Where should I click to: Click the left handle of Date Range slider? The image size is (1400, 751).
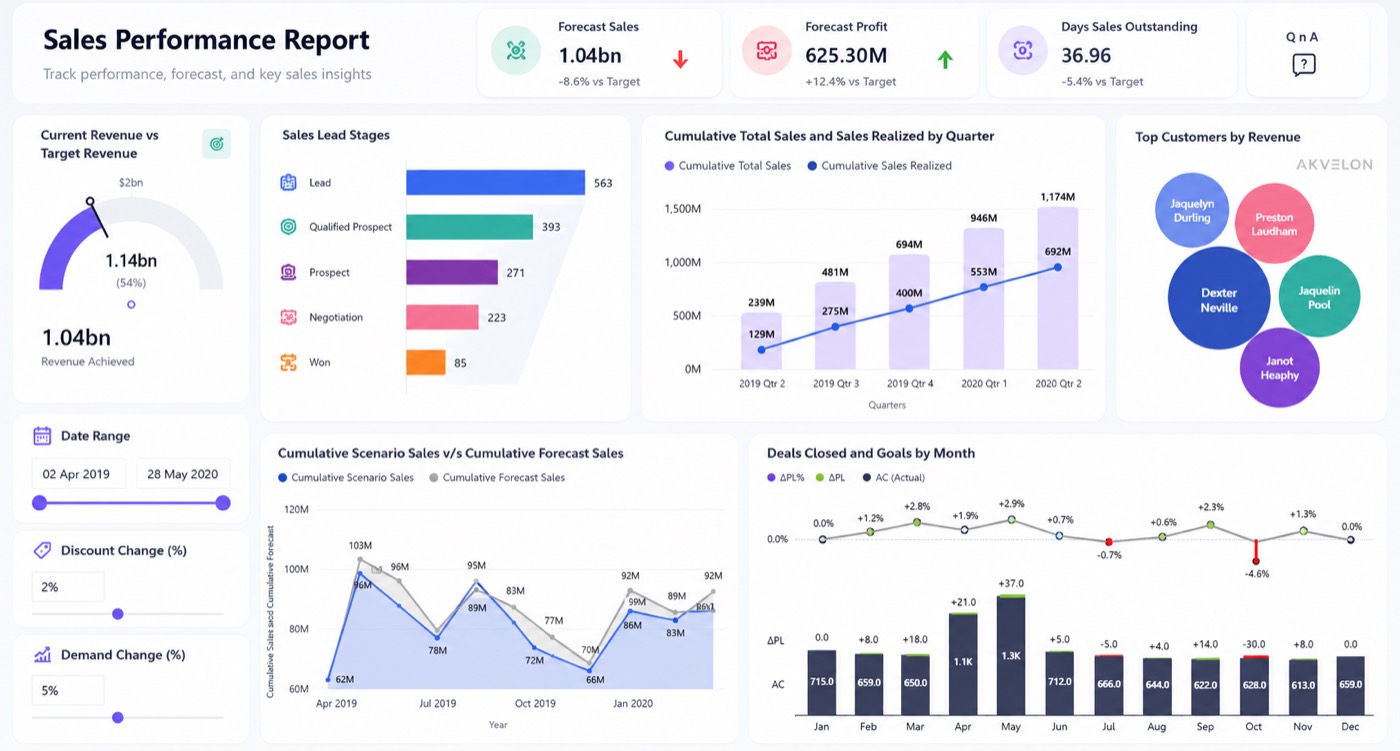click(39, 503)
